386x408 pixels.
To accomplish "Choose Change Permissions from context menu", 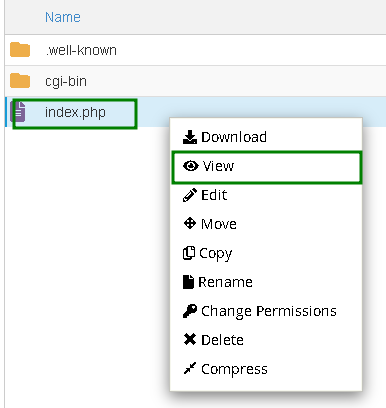I will [266, 311].
